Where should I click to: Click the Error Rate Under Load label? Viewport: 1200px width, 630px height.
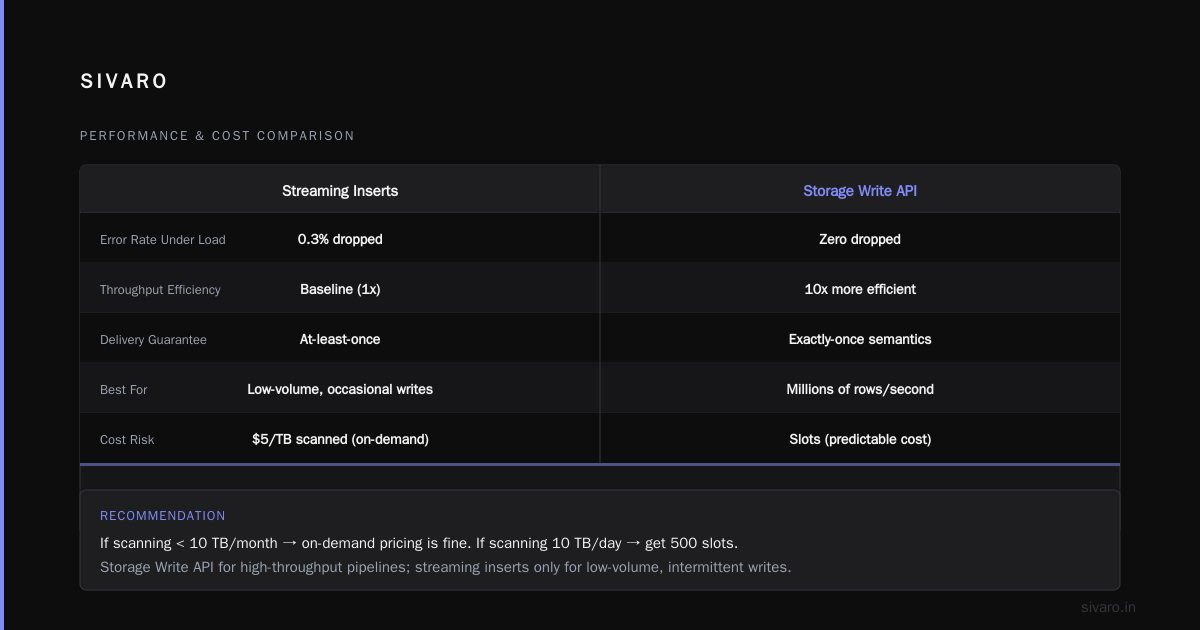point(163,240)
